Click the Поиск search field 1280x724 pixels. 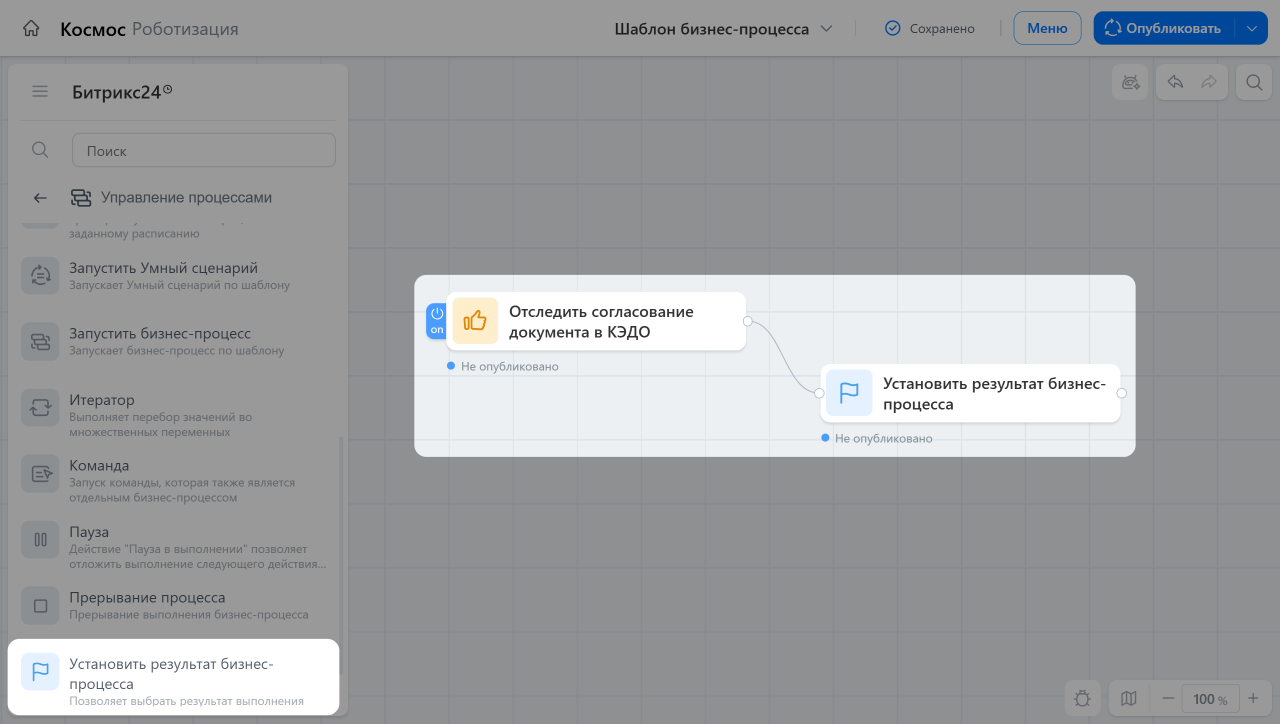point(204,150)
